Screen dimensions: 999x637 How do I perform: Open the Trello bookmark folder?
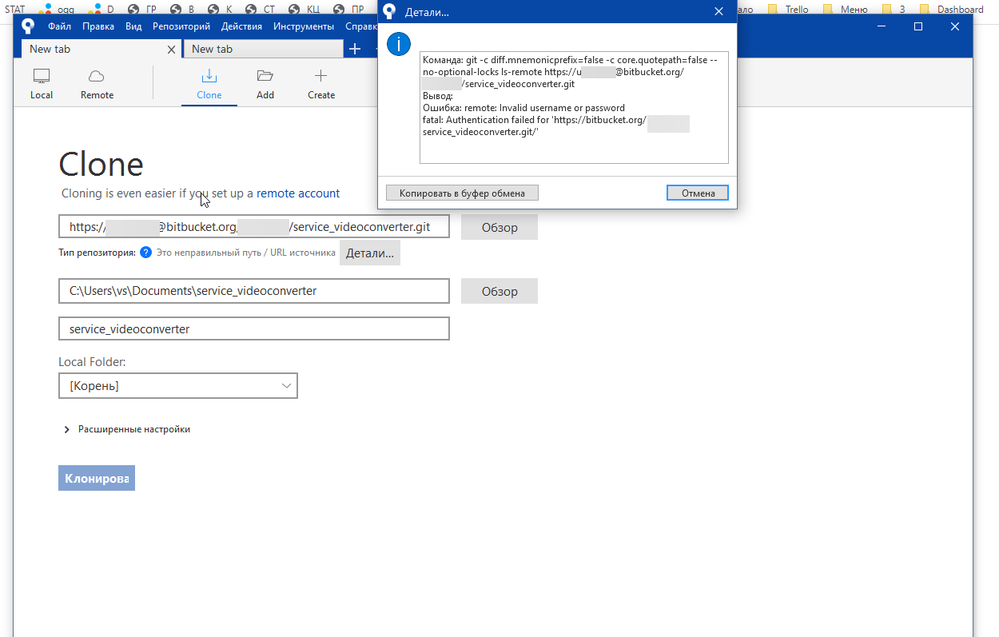[x=788, y=9]
